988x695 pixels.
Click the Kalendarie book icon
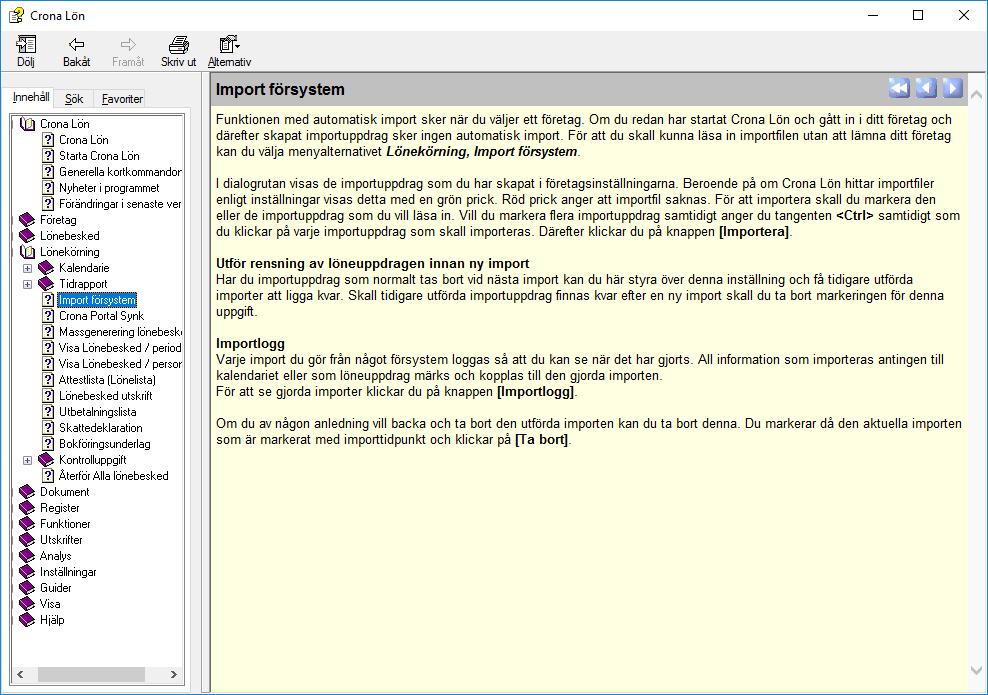point(46,268)
